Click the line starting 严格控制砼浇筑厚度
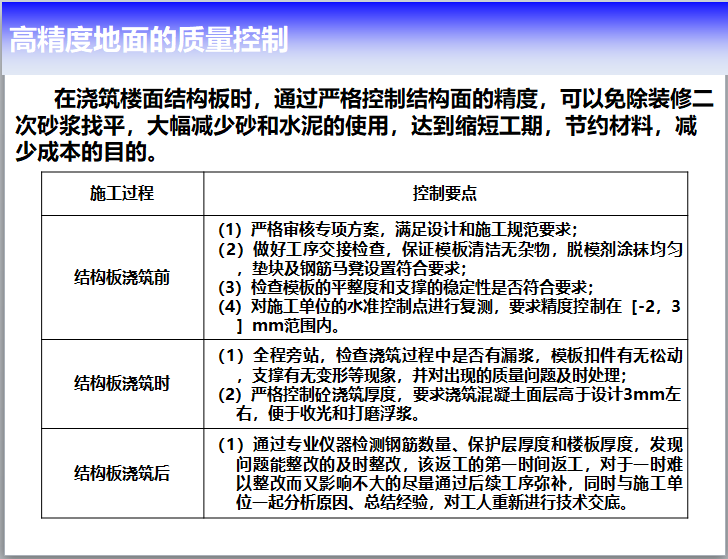 450,394
